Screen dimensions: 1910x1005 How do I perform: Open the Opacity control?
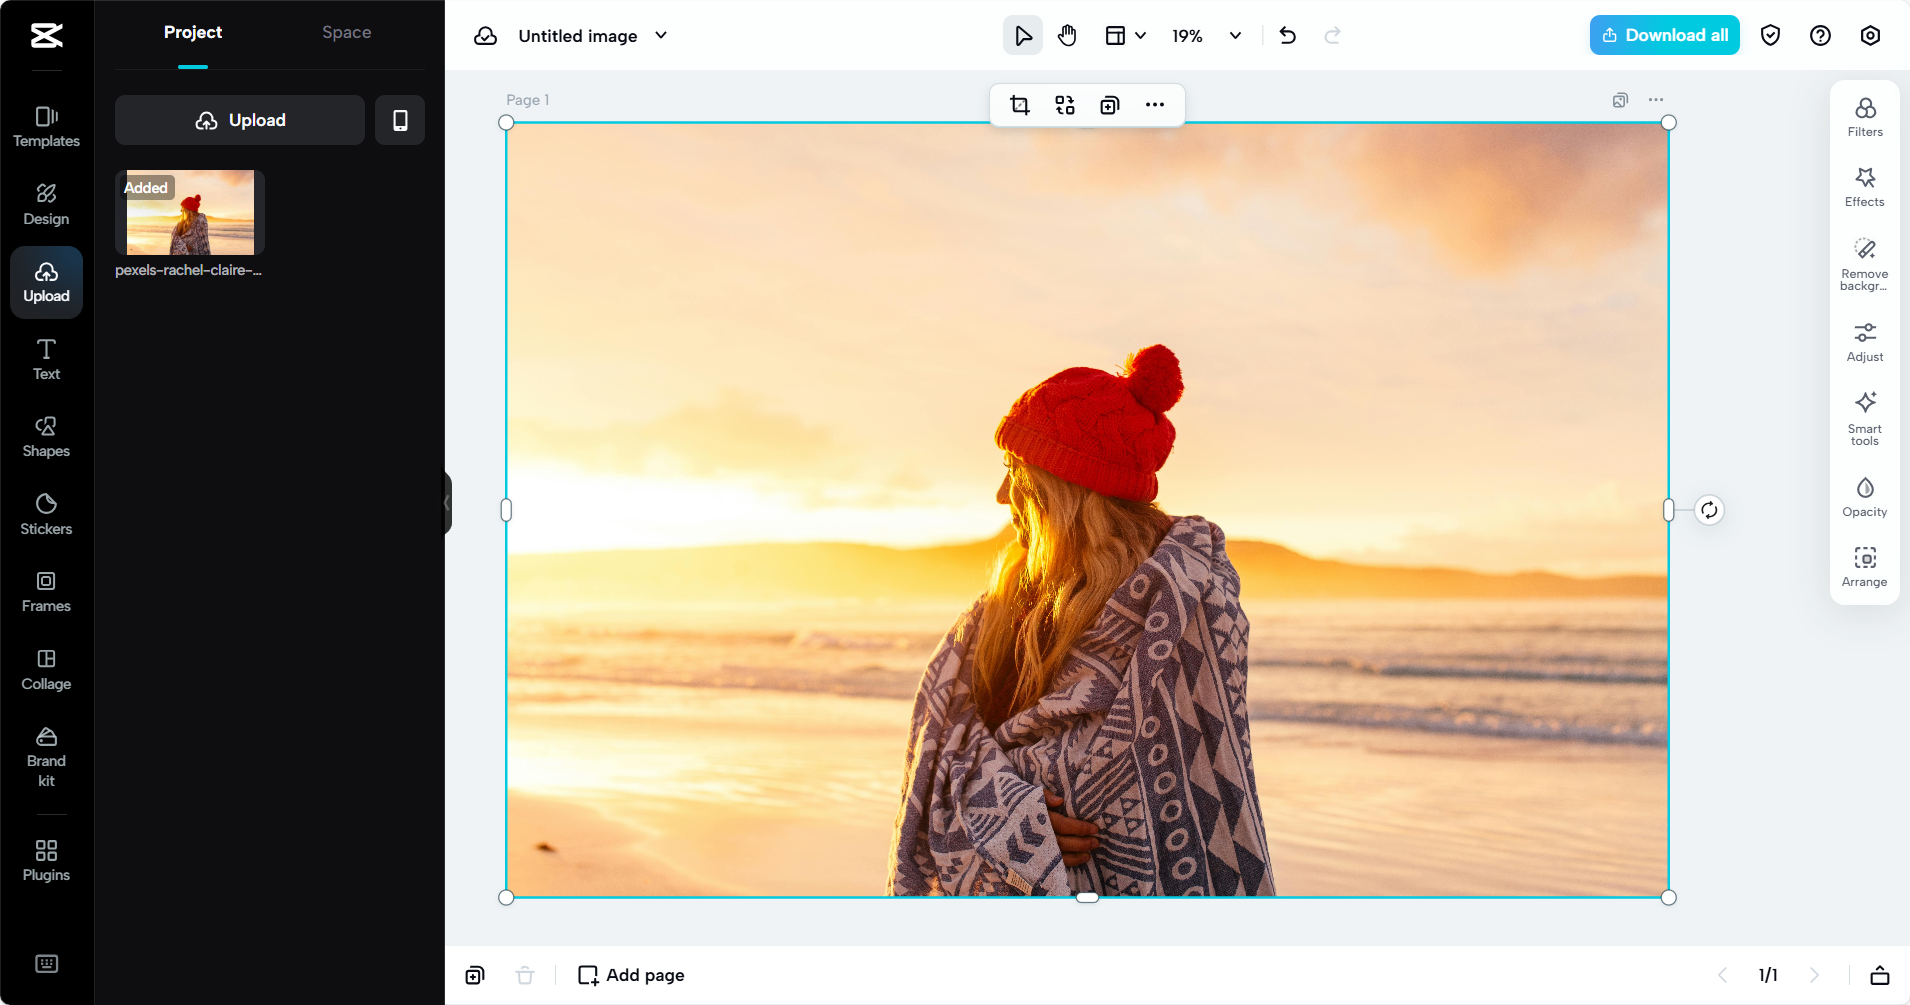[1864, 497]
